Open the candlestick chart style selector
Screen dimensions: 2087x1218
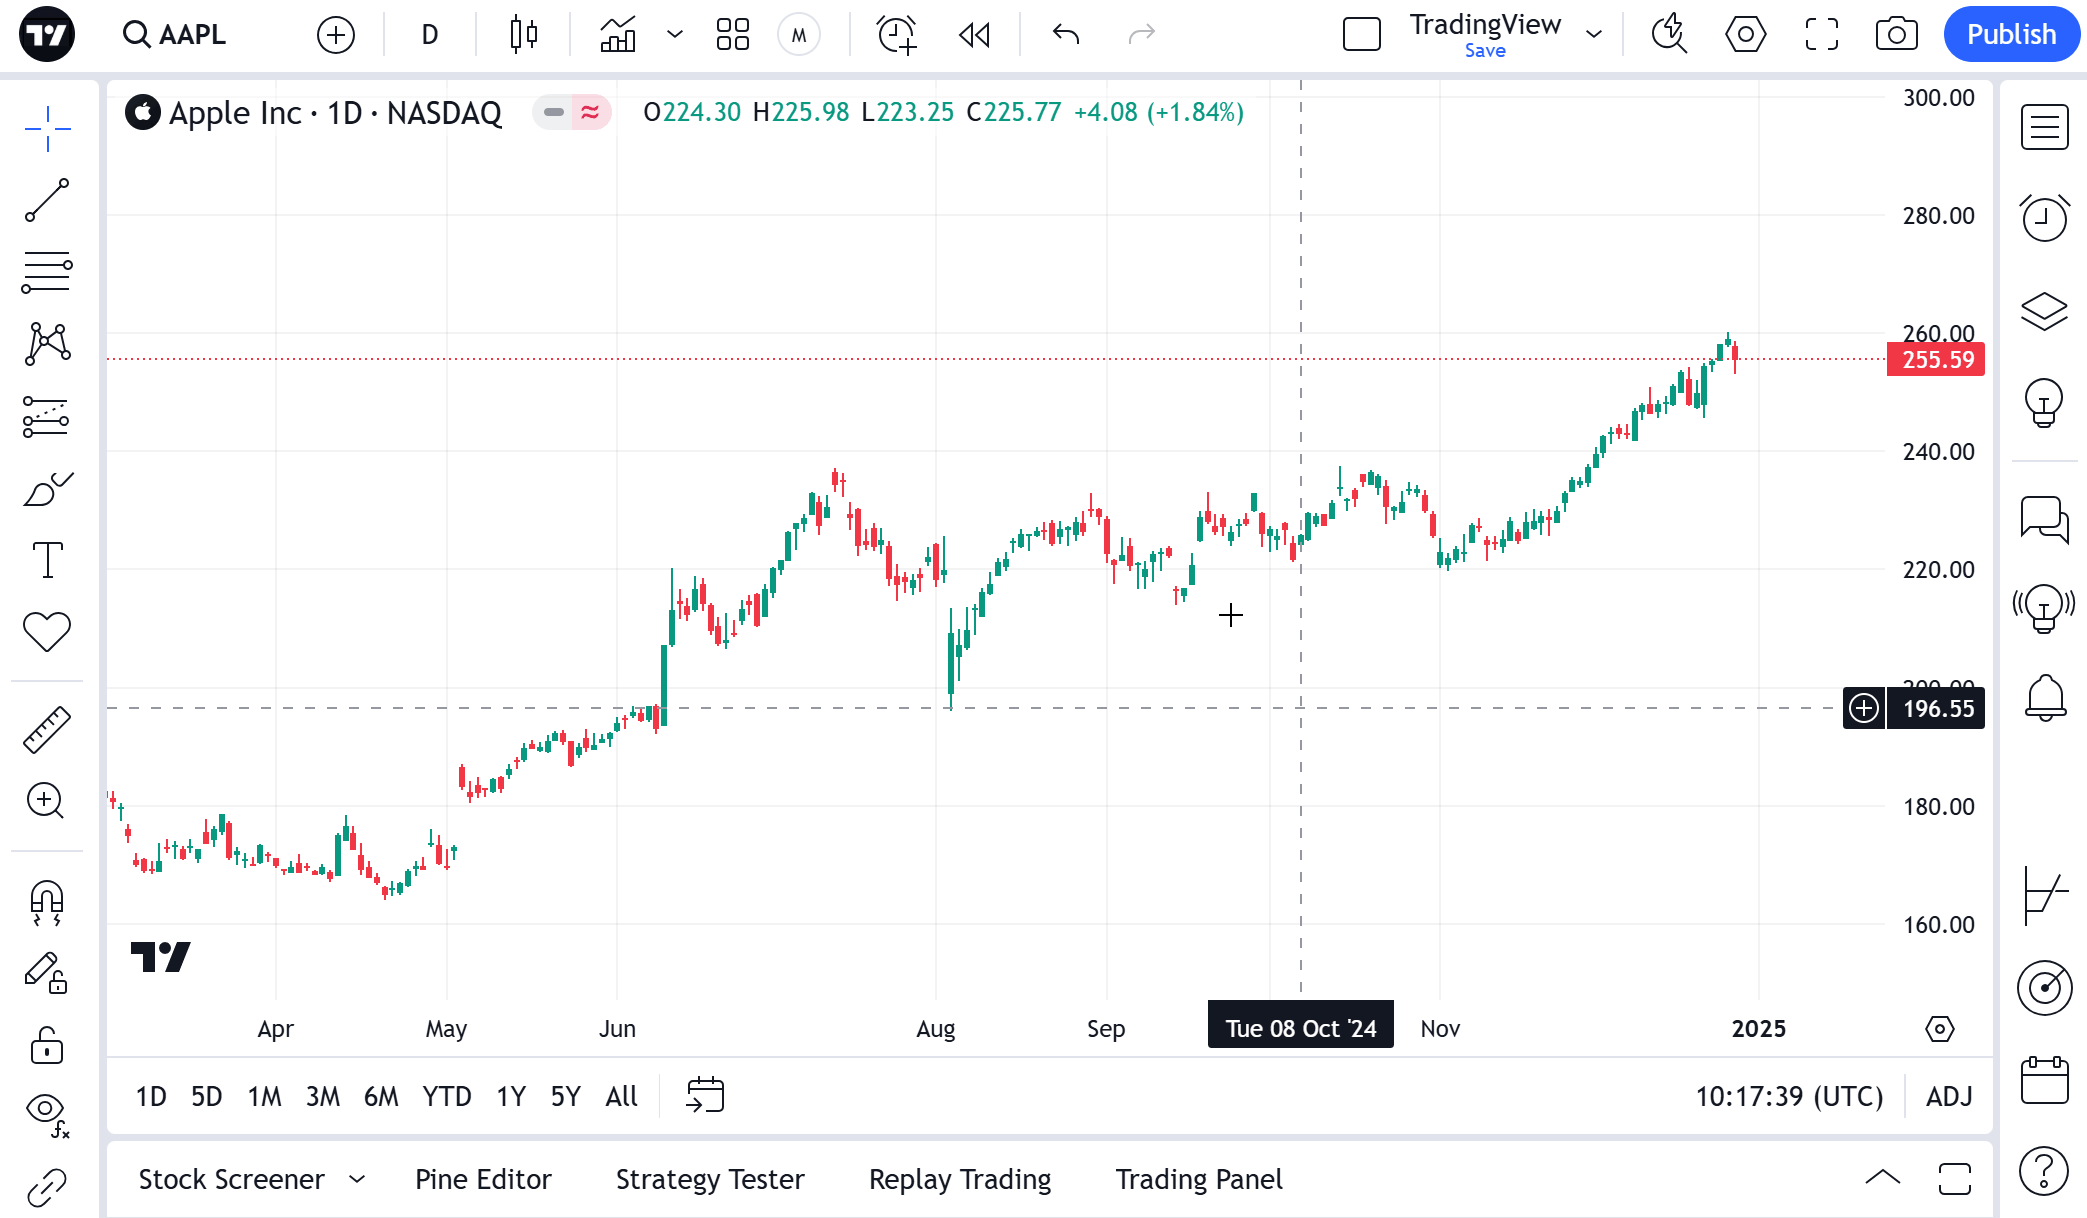coord(523,35)
